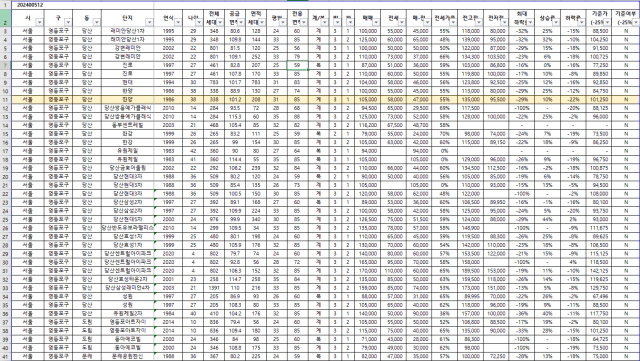The height and width of the screenshot is (361, 640).
Task: Open the filter dropdown for the 구 column
Action: (x=68, y=22)
